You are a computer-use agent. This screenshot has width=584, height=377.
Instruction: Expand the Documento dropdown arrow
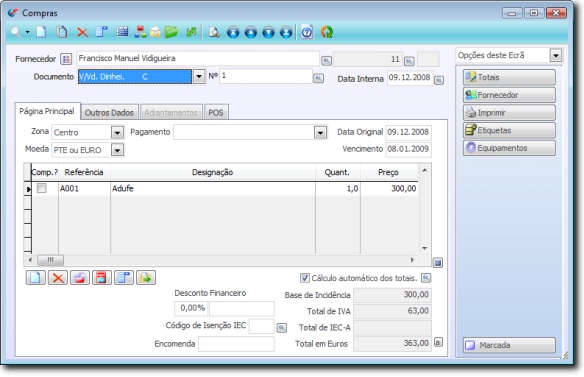click(199, 77)
